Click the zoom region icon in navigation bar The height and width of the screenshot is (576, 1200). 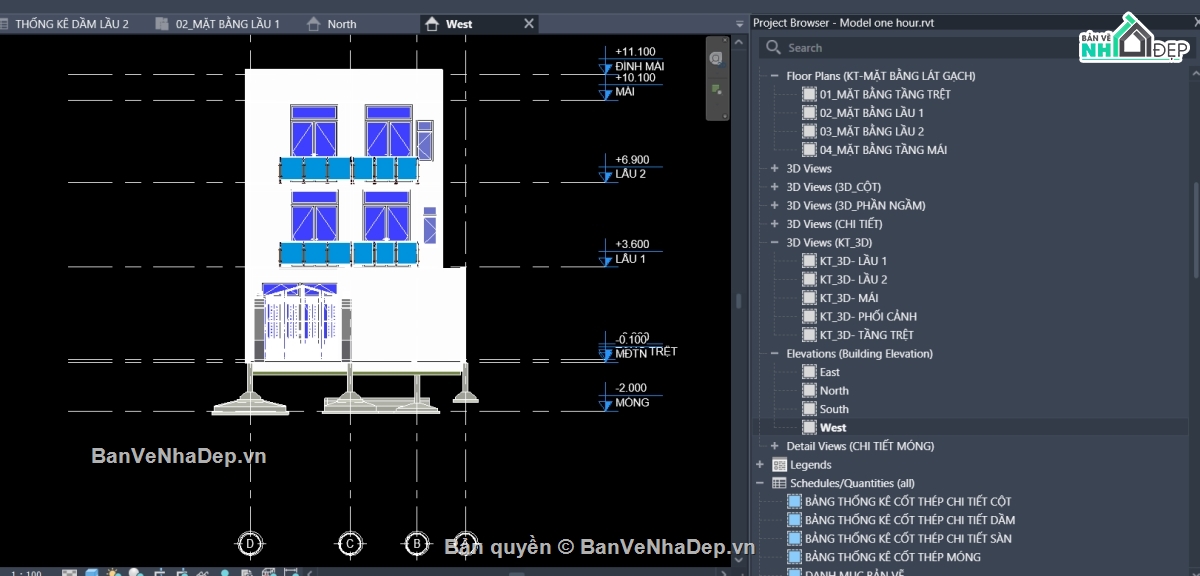(717, 89)
